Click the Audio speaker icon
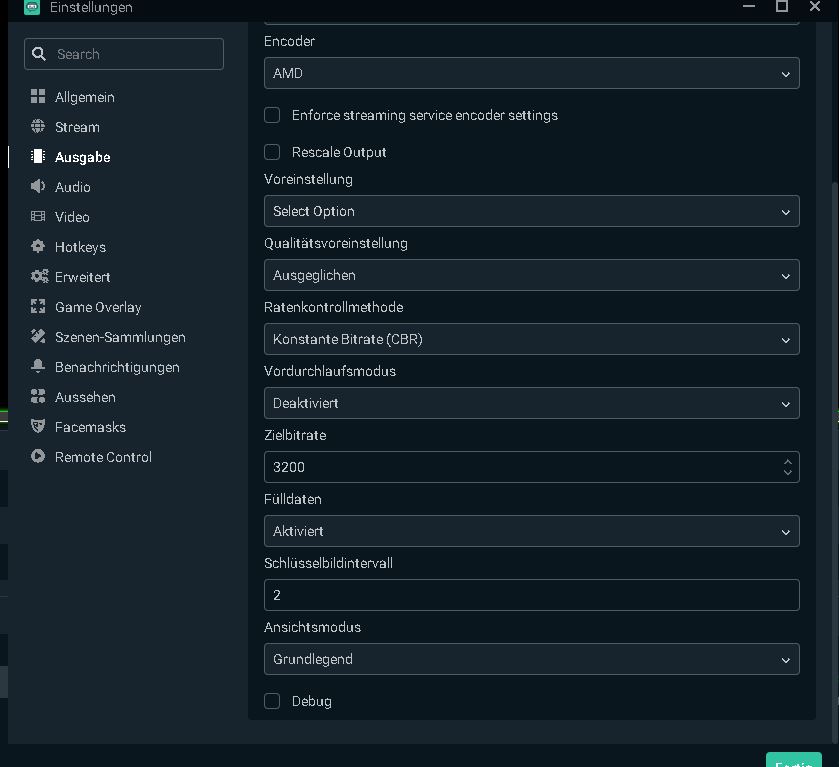Screen dimensions: 839x767 (x=38, y=187)
